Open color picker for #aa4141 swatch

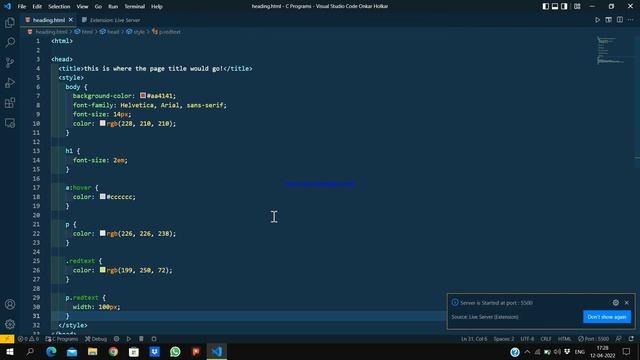(143, 96)
